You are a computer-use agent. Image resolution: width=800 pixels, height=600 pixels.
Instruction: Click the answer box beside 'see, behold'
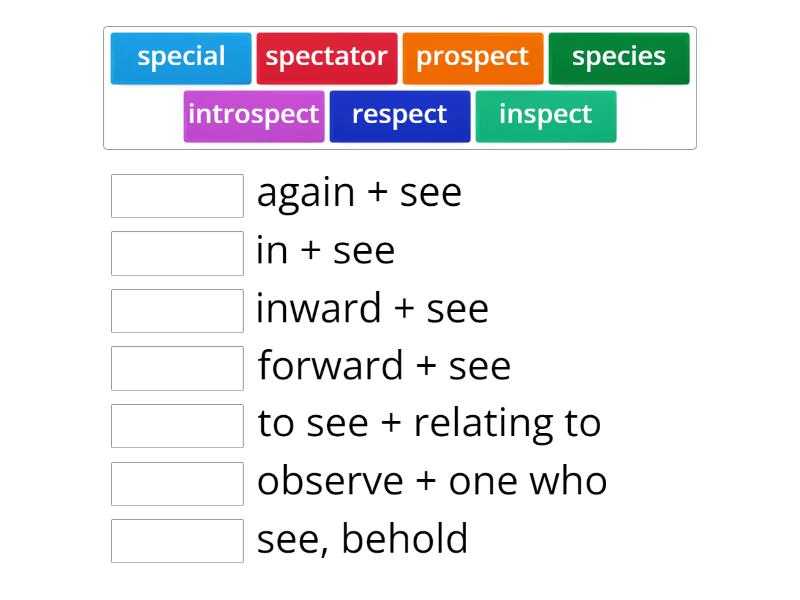(x=177, y=542)
